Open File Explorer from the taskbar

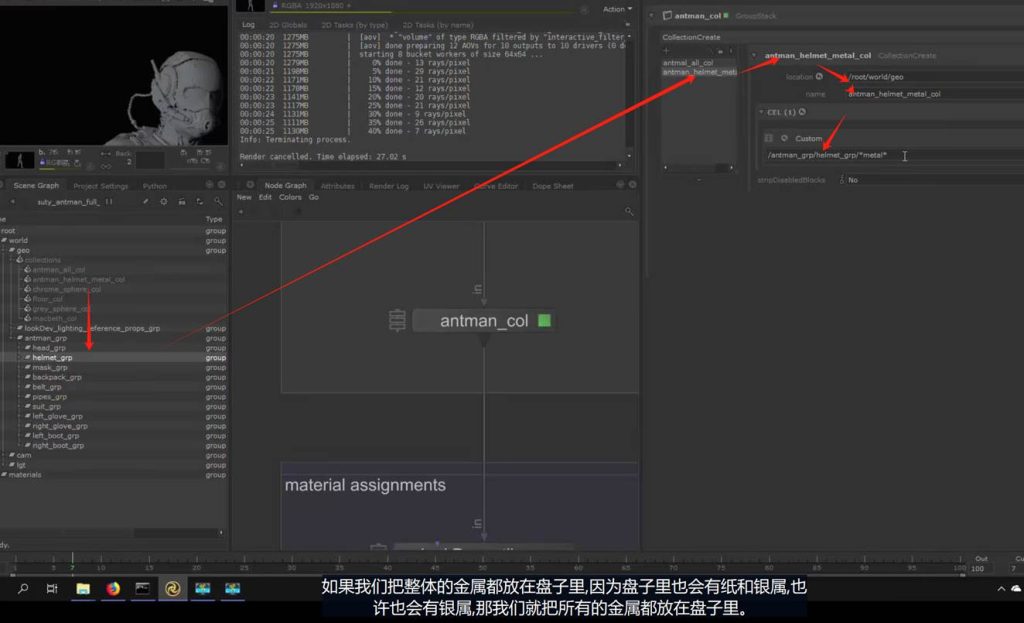83,589
